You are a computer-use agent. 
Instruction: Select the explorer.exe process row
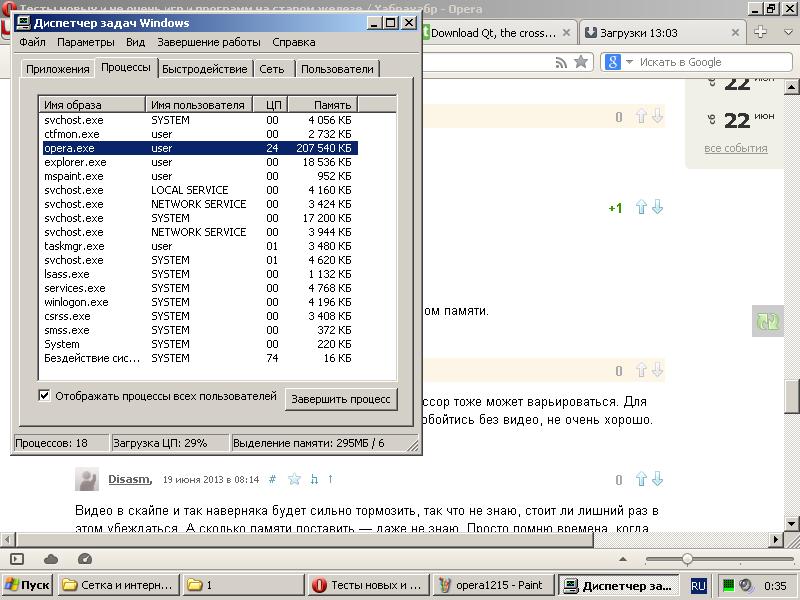(x=200, y=162)
